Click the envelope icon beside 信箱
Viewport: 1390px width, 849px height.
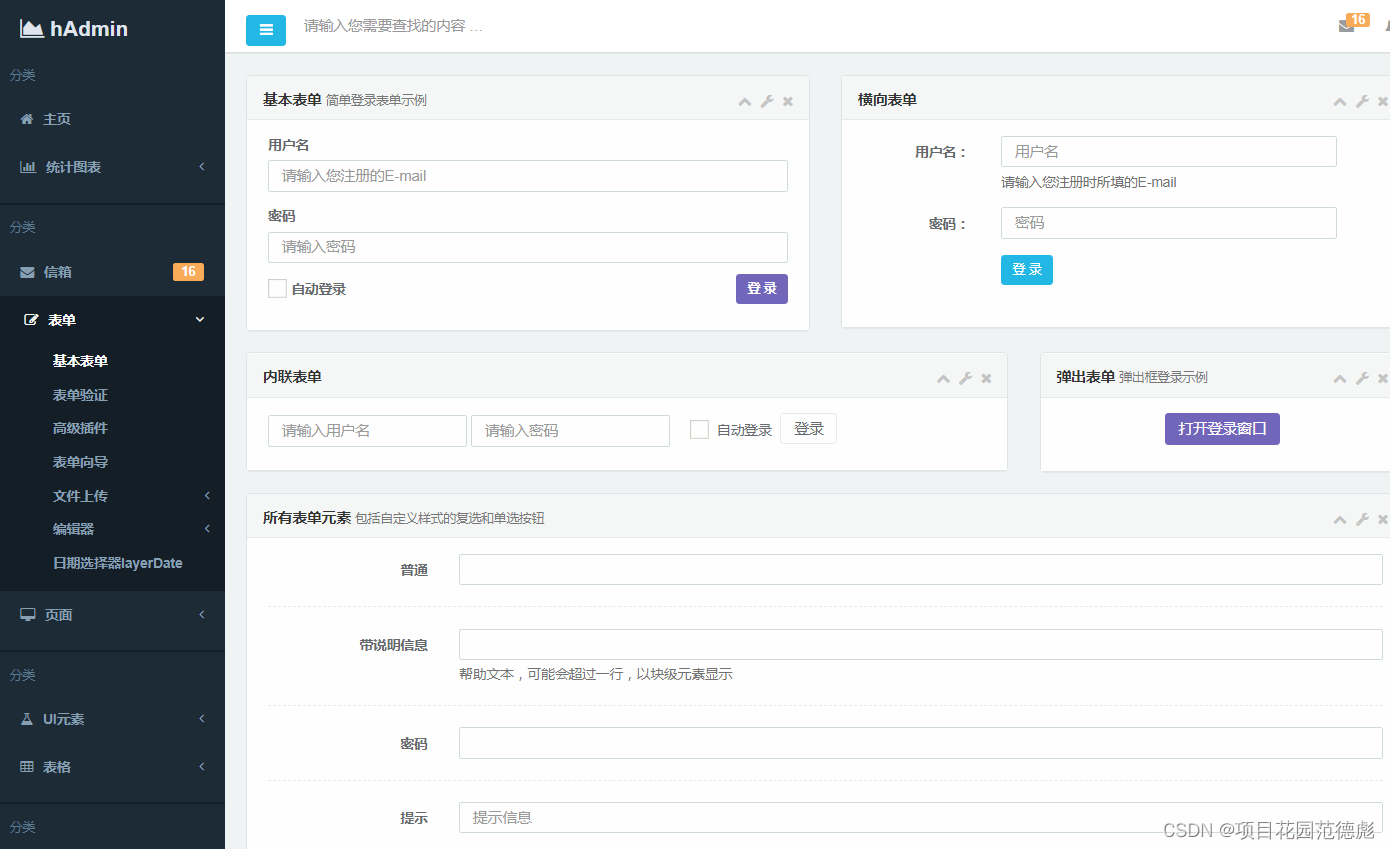(x=28, y=272)
